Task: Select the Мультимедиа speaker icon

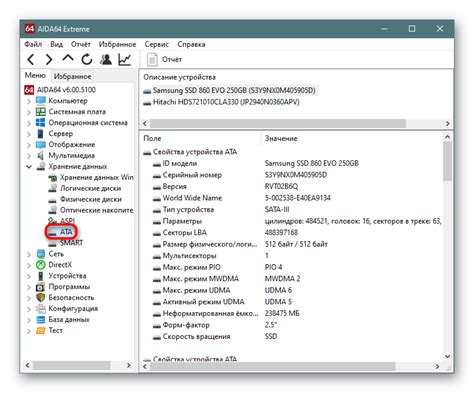Action: coord(41,155)
